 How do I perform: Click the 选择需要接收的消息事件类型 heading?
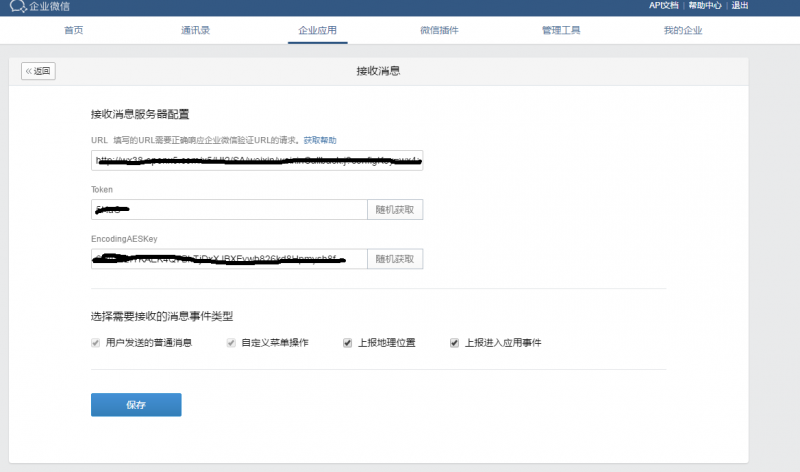pyautogui.click(x=162, y=316)
